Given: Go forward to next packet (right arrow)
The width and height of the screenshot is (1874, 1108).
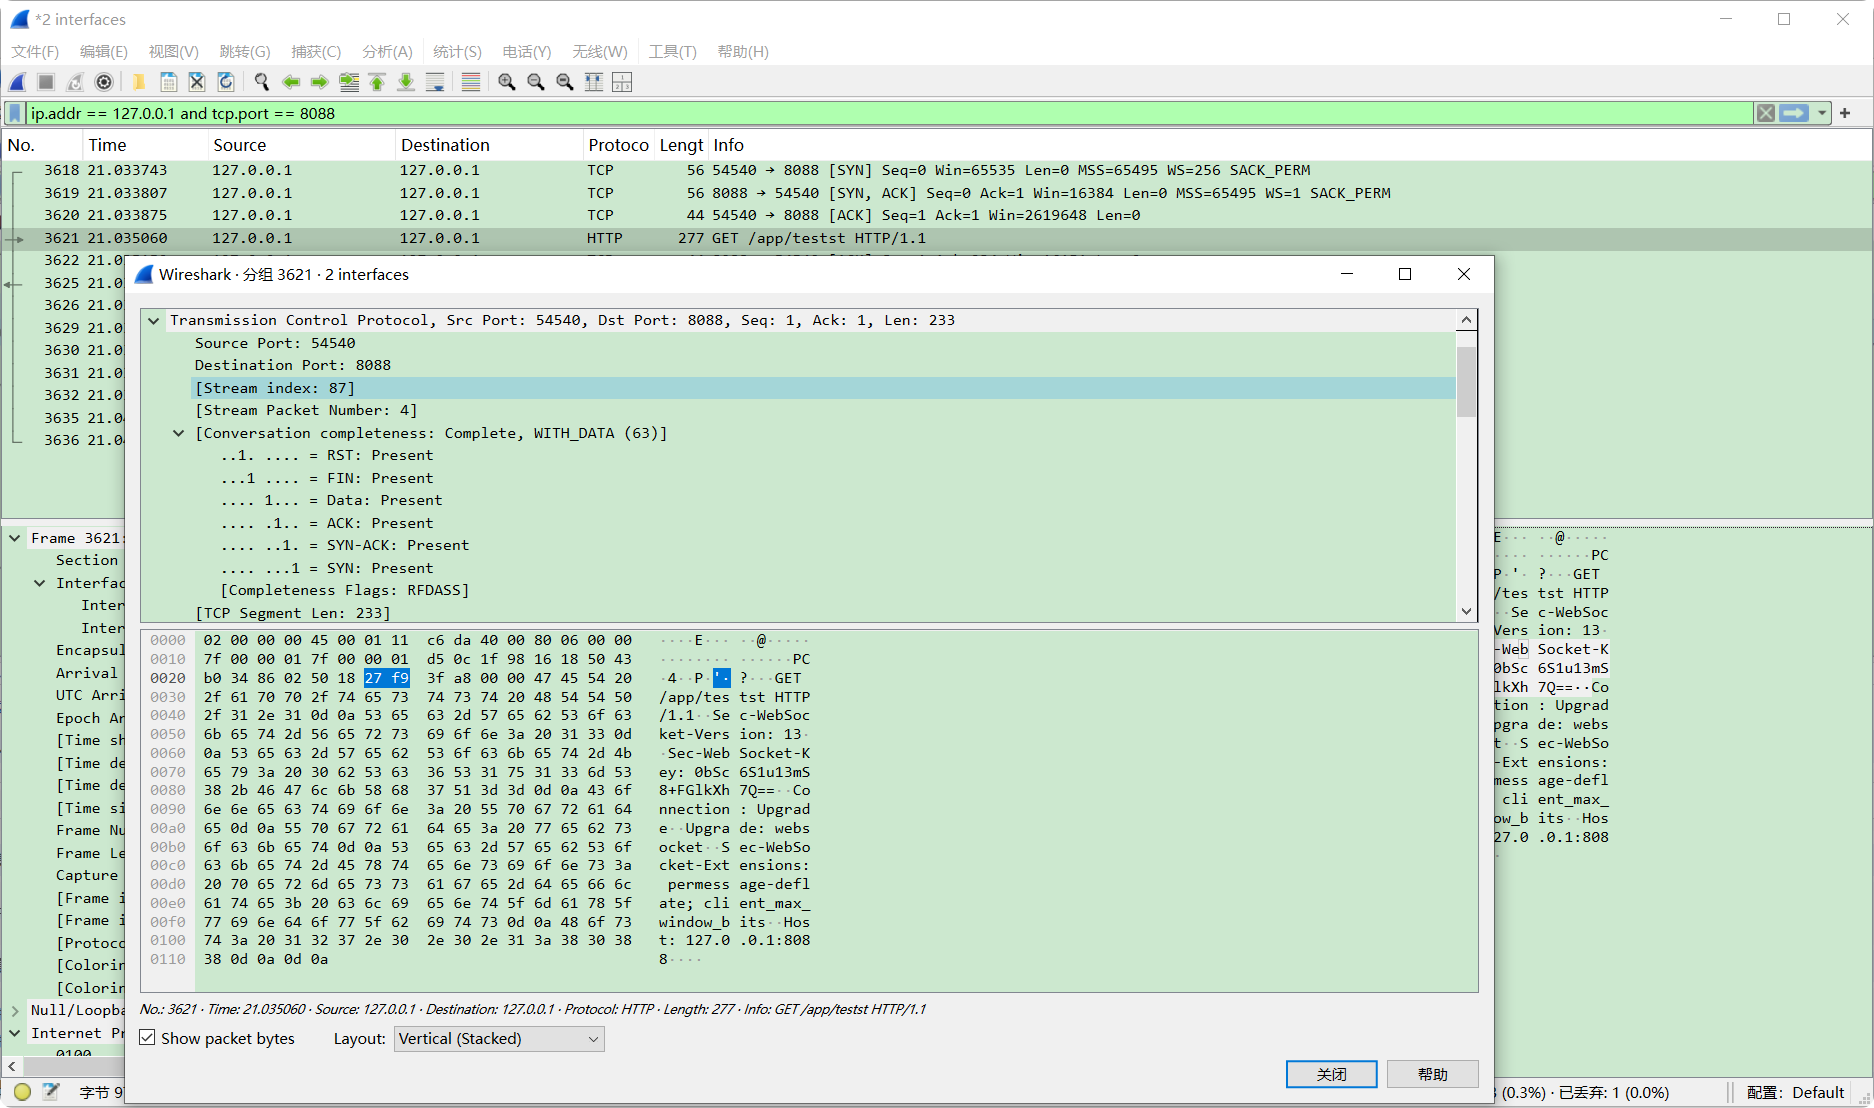Looking at the screenshot, I should click(x=320, y=82).
